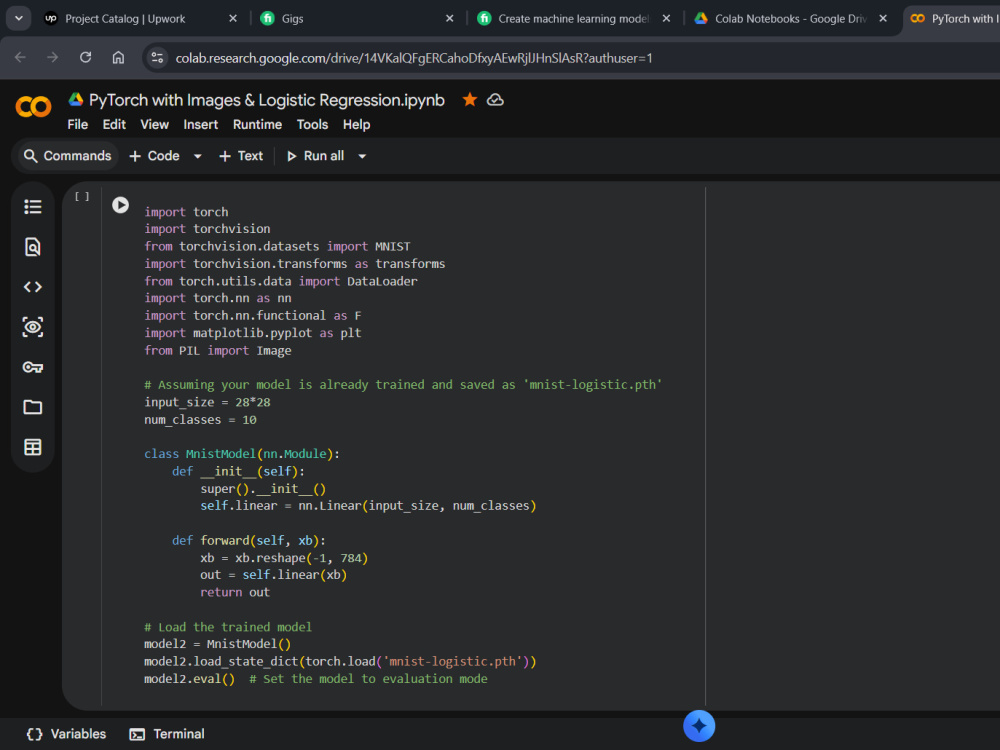1000x750 pixels.
Task: Click the '# Load the trained model' comment
Action: point(228,627)
